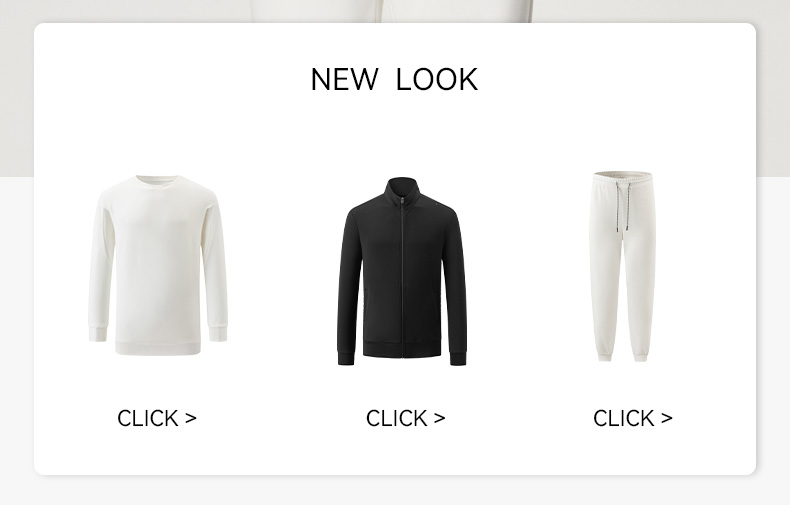Click the grey drawstring on the jogger pants
The width and height of the screenshot is (790, 505).
point(623,207)
